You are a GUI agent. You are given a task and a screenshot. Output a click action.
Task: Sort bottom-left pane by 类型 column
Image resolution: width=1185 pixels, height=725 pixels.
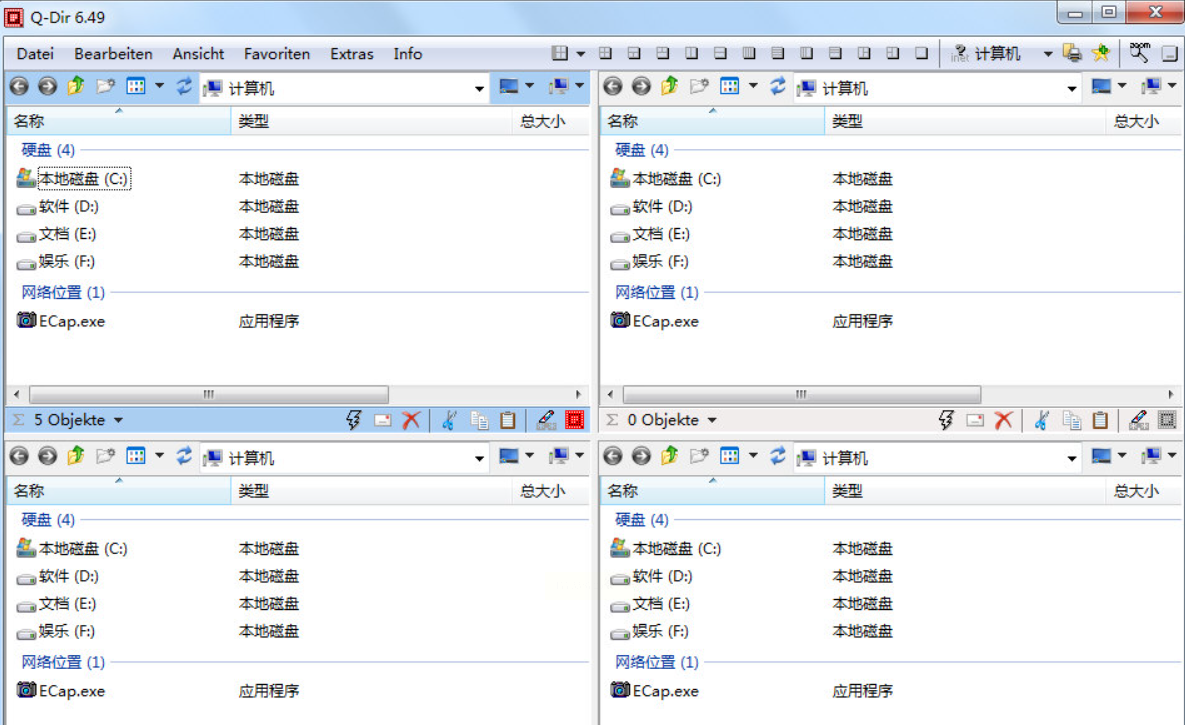[372, 491]
